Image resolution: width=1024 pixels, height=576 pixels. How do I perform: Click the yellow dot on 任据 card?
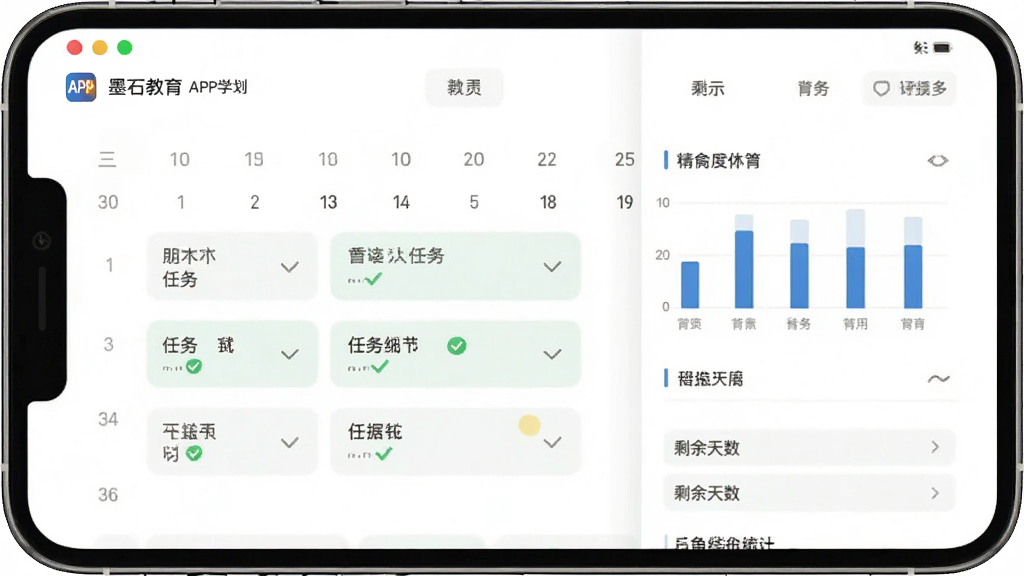(529, 425)
